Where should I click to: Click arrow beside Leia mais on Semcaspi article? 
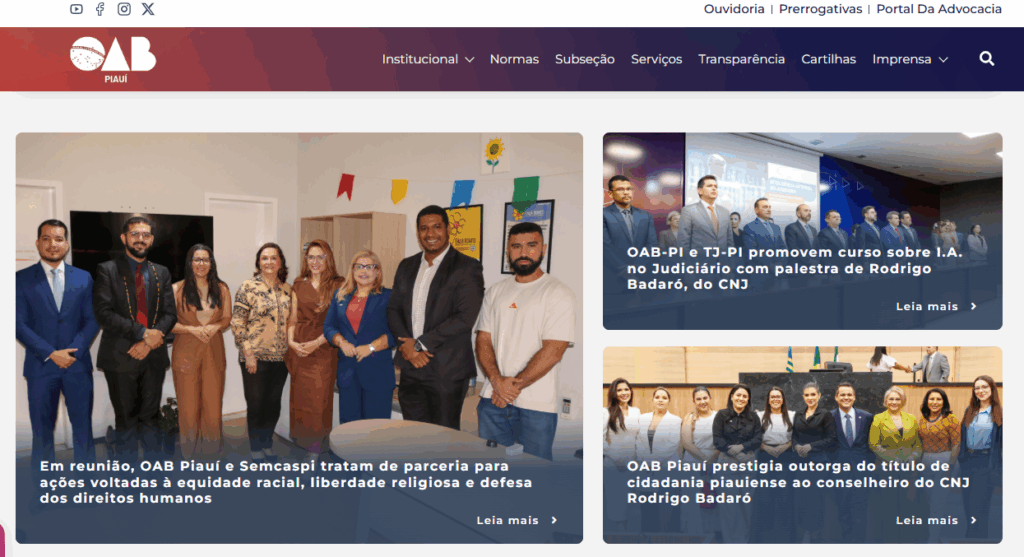pos(554,520)
